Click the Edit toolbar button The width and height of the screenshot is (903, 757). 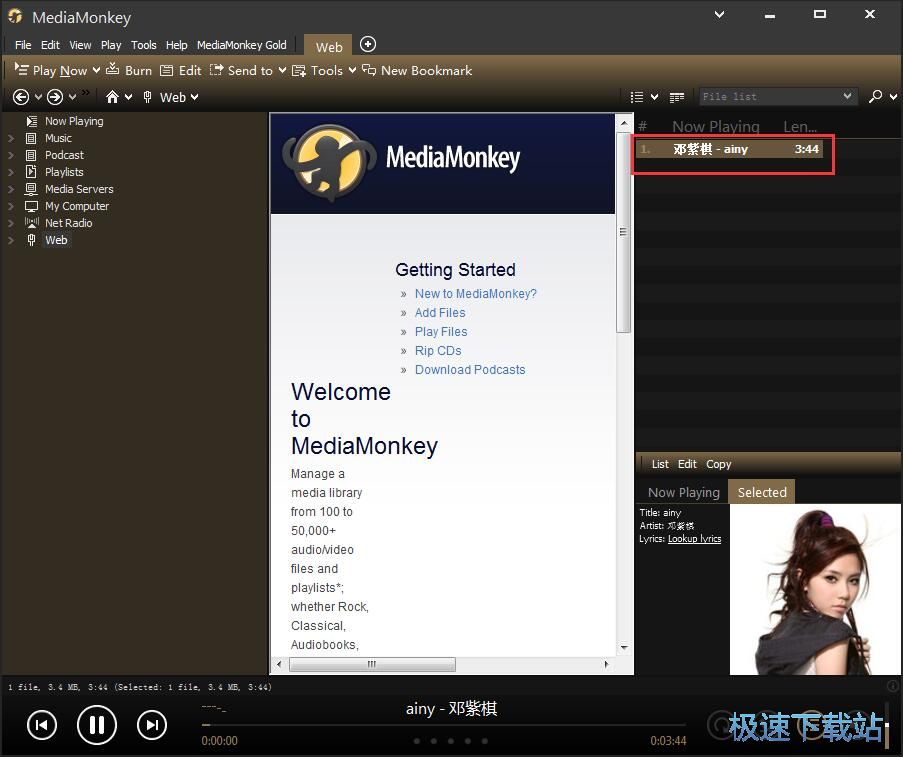[181, 70]
